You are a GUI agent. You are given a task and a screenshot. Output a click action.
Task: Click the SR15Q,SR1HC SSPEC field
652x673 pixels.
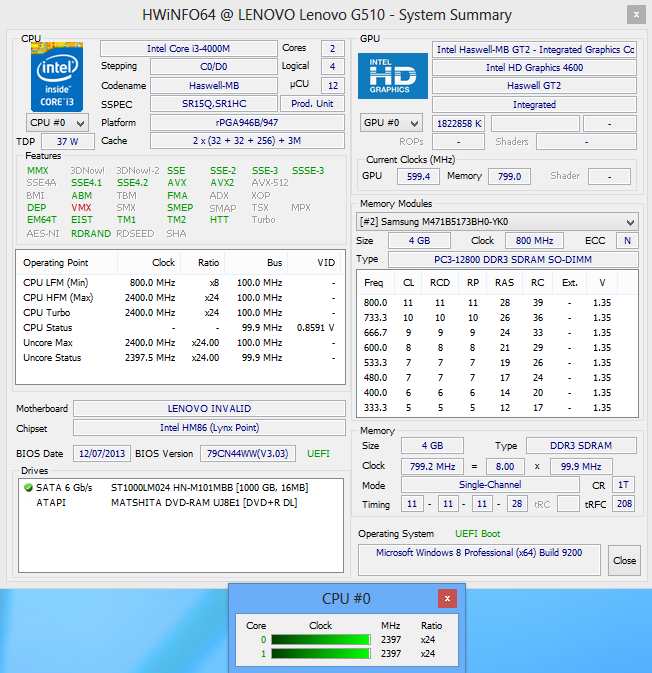click(x=214, y=103)
